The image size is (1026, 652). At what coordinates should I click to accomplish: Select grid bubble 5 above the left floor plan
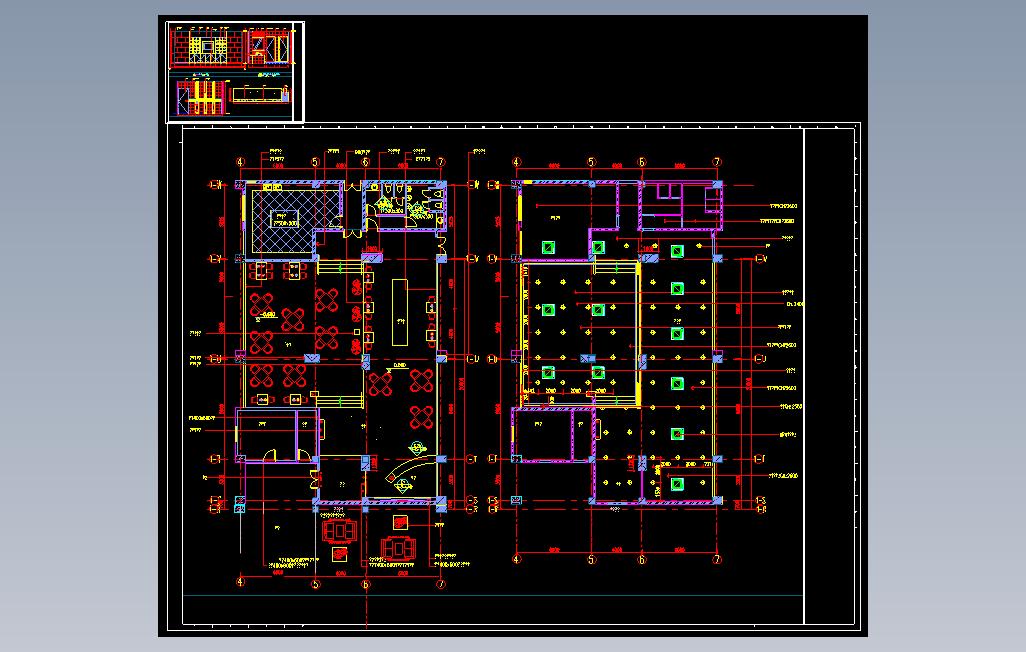coord(315,162)
